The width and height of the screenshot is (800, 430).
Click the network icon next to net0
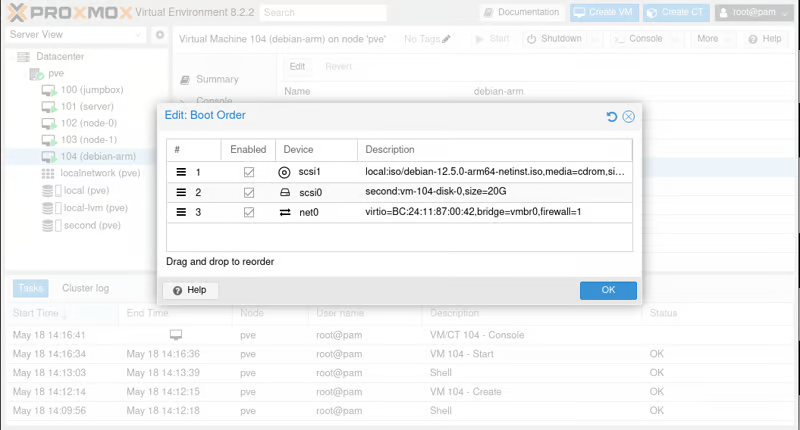(x=284, y=212)
